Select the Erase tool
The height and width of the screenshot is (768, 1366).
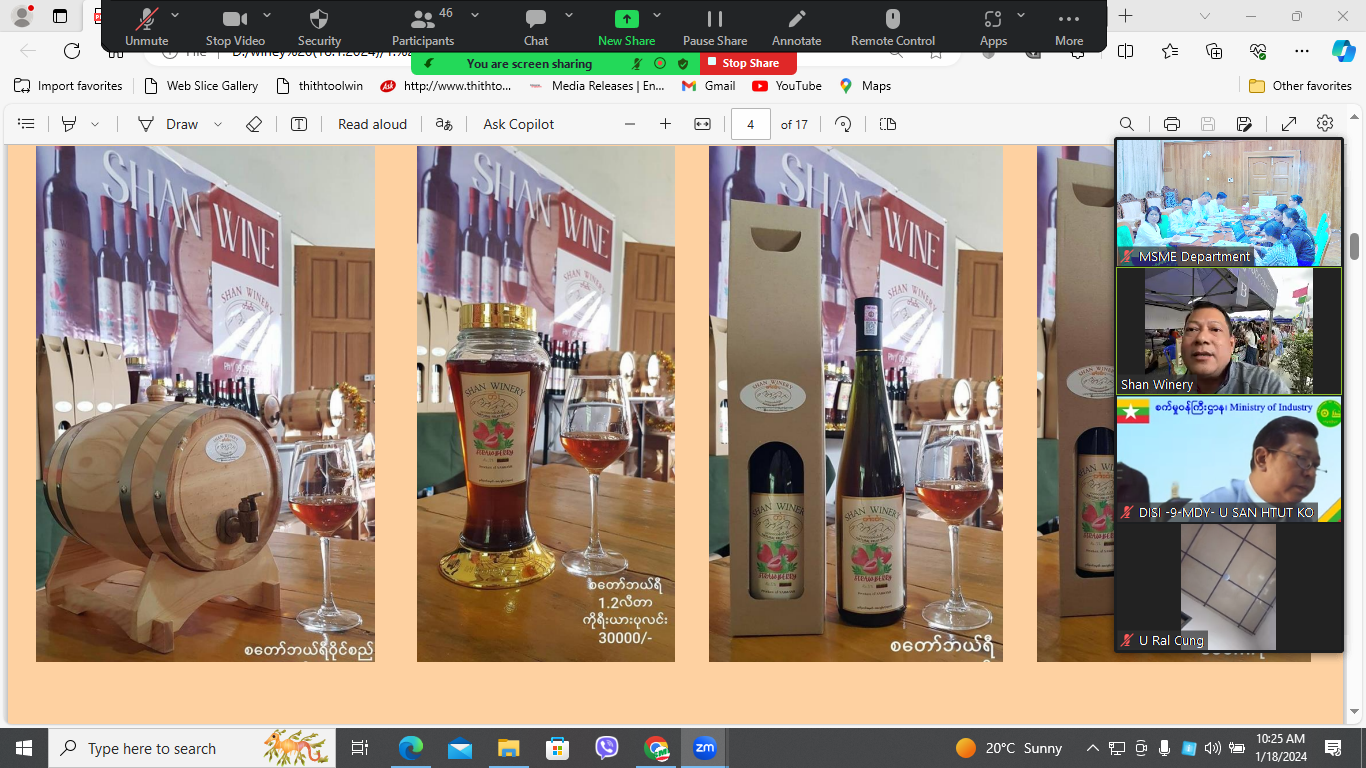(x=254, y=124)
